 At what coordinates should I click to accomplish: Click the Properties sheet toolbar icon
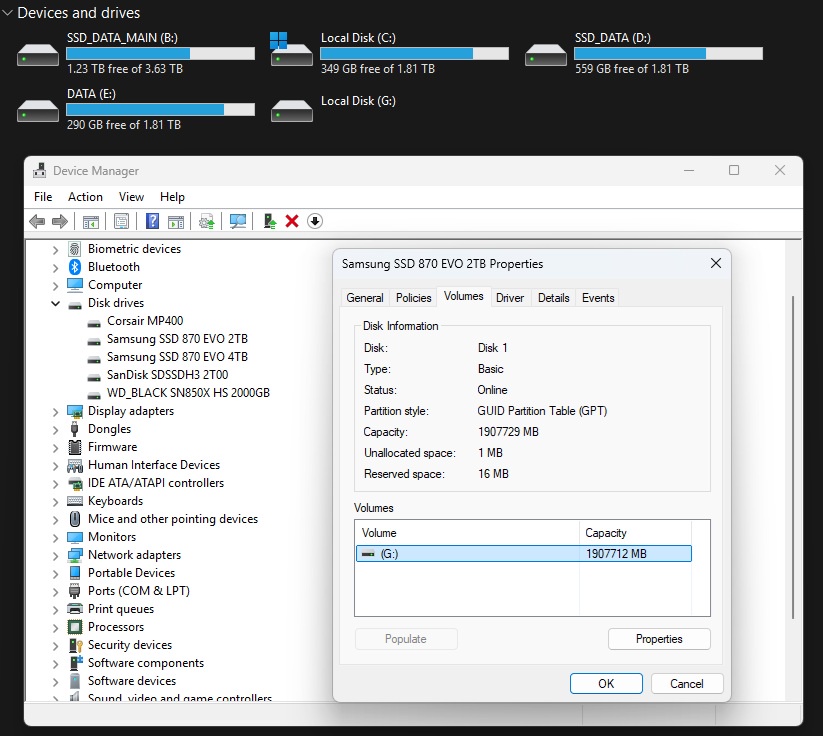coord(121,222)
